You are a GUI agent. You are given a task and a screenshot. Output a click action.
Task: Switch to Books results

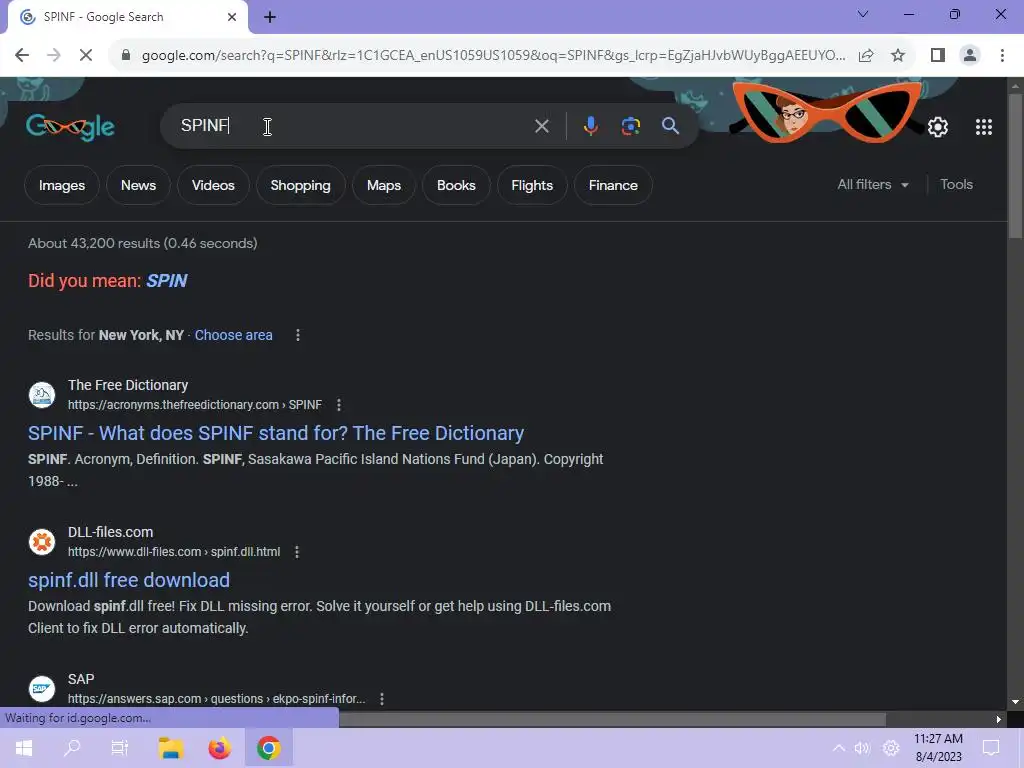coord(456,185)
